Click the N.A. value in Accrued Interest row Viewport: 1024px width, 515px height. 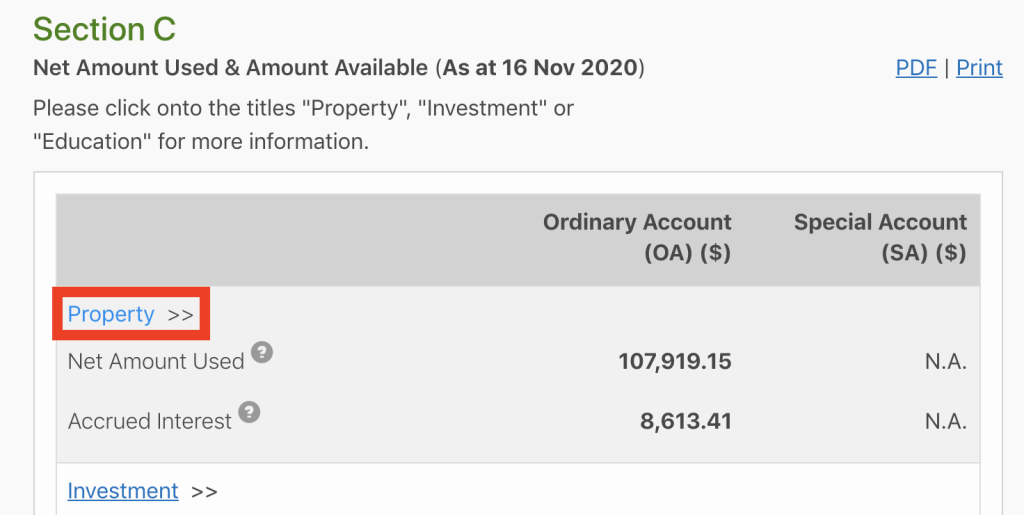[946, 421]
